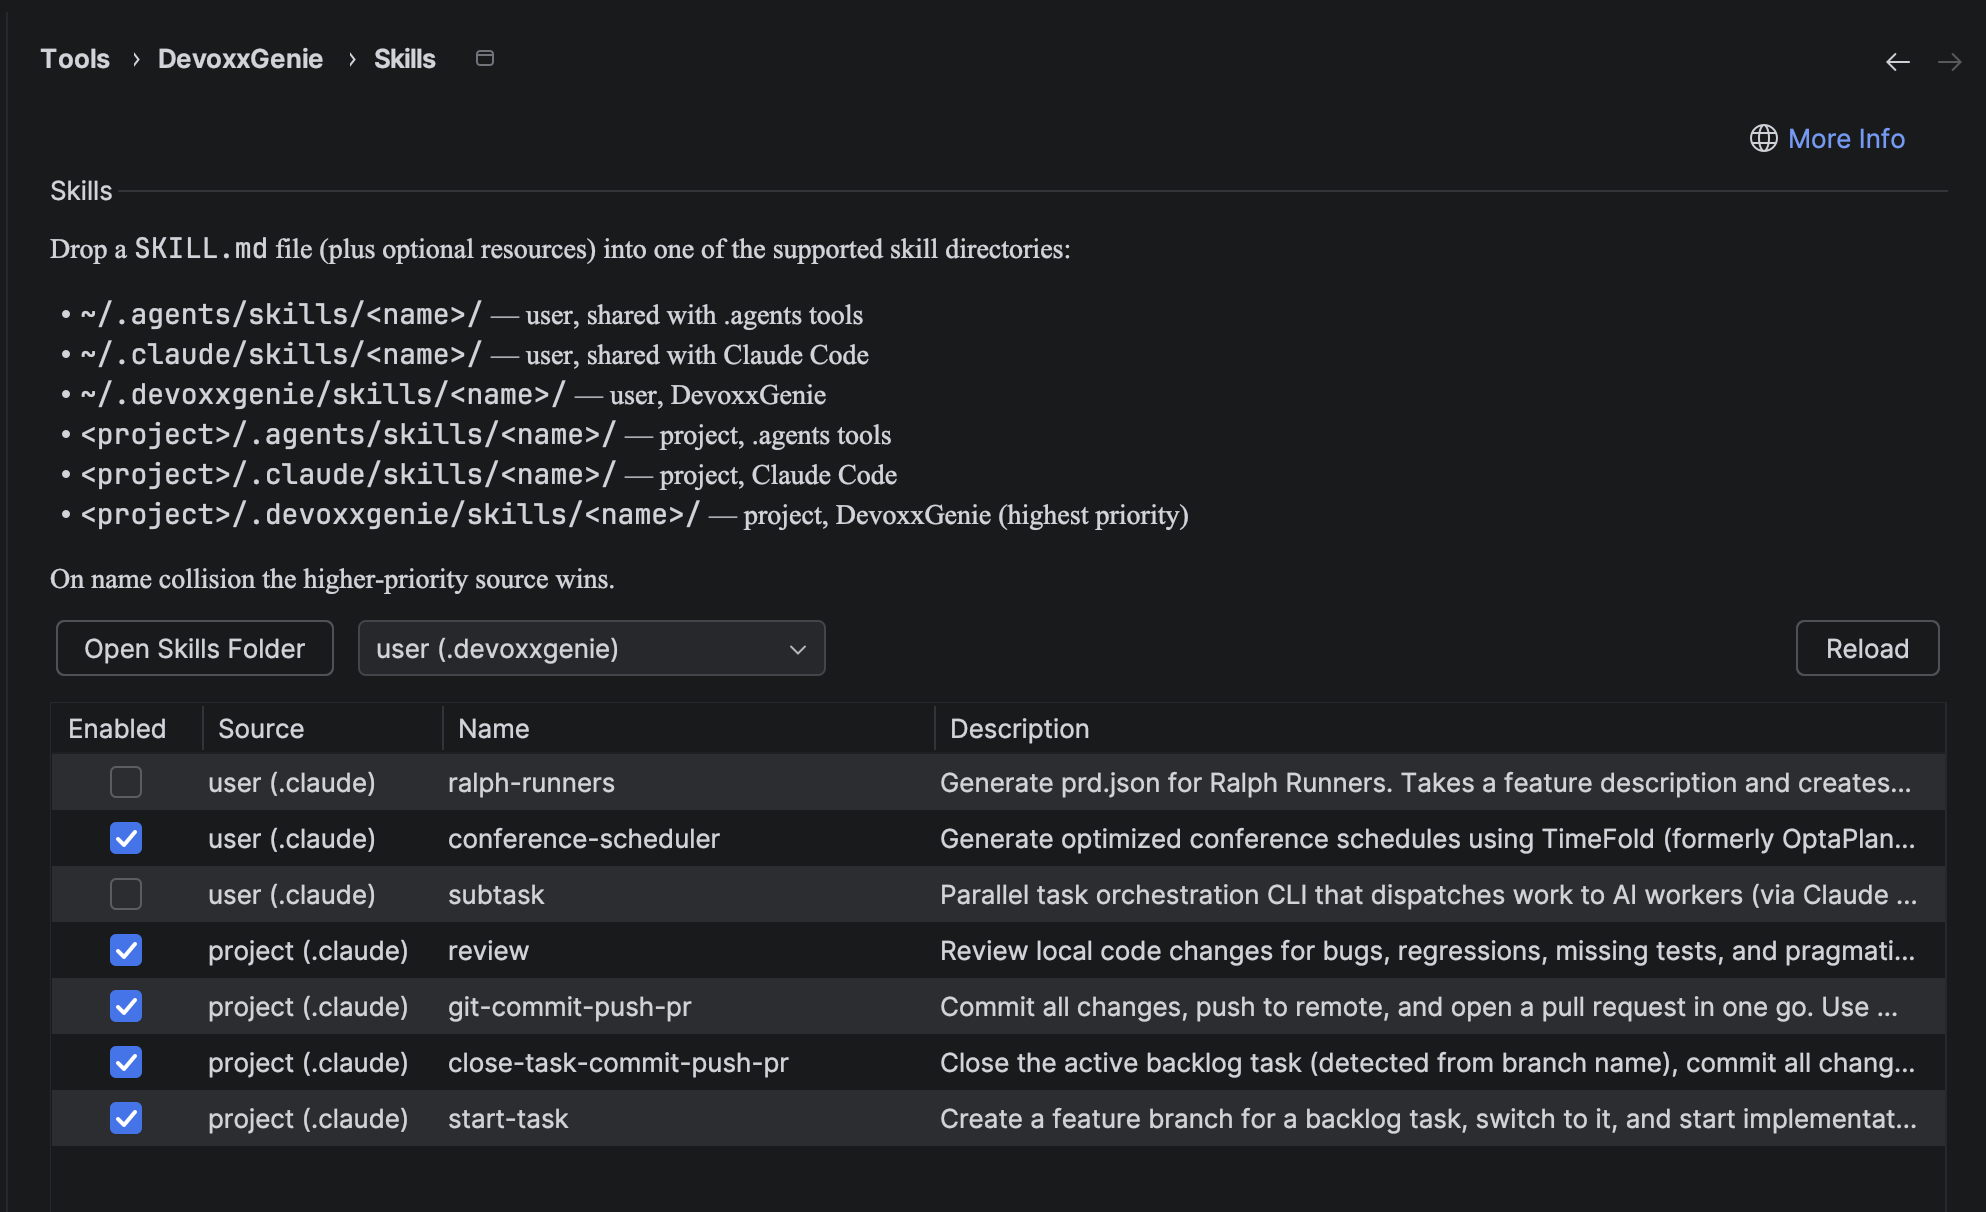Select the ralph-runners name cell
This screenshot has height=1212, width=1986.
point(688,782)
